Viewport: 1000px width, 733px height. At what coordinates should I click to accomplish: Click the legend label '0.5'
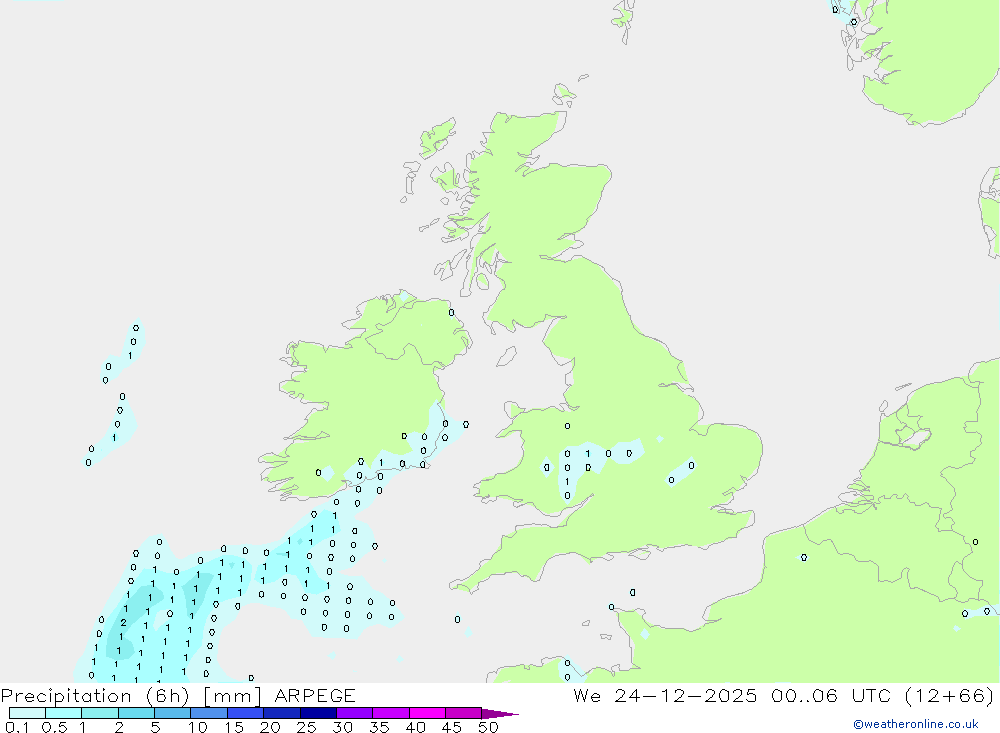coord(54,727)
